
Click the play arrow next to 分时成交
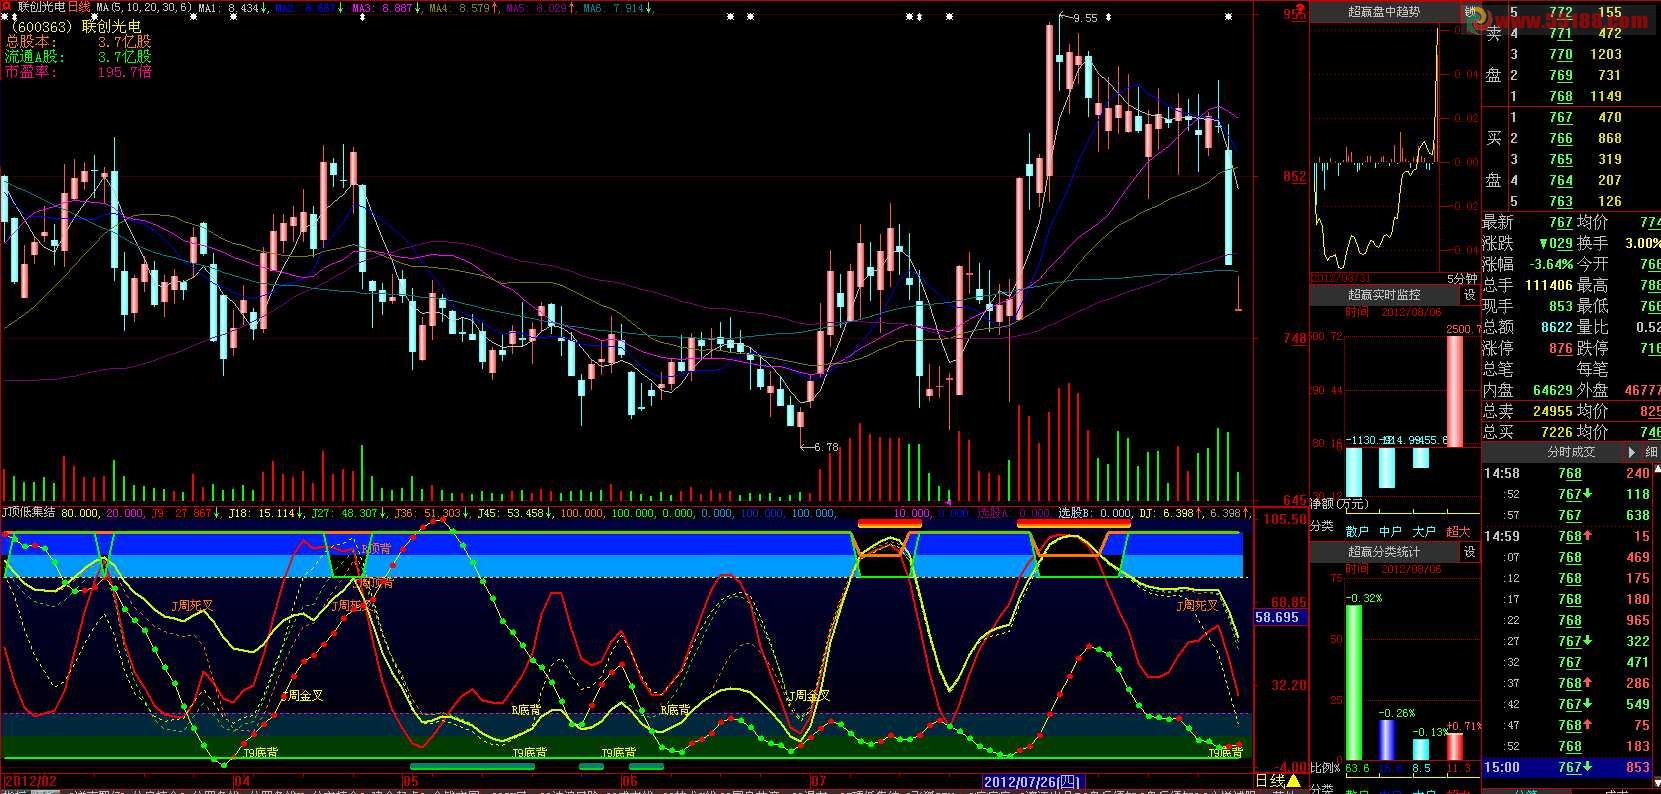(x=1633, y=452)
